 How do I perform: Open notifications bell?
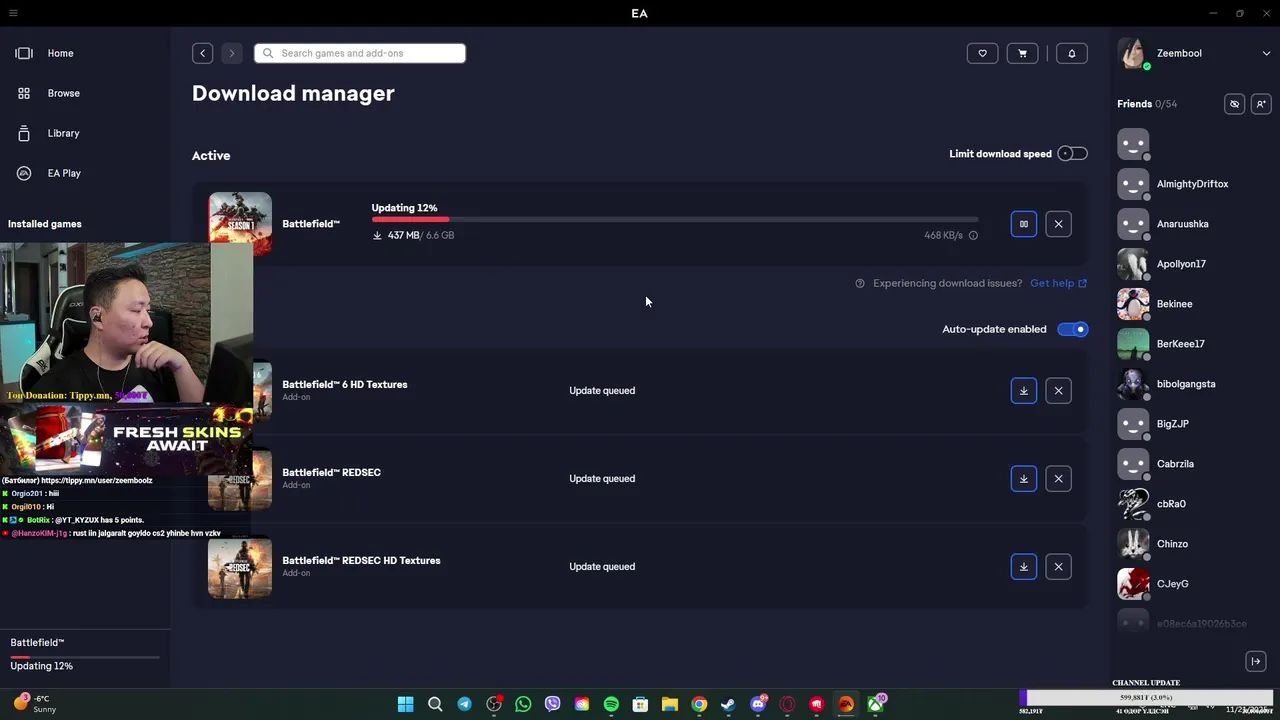point(1072,53)
